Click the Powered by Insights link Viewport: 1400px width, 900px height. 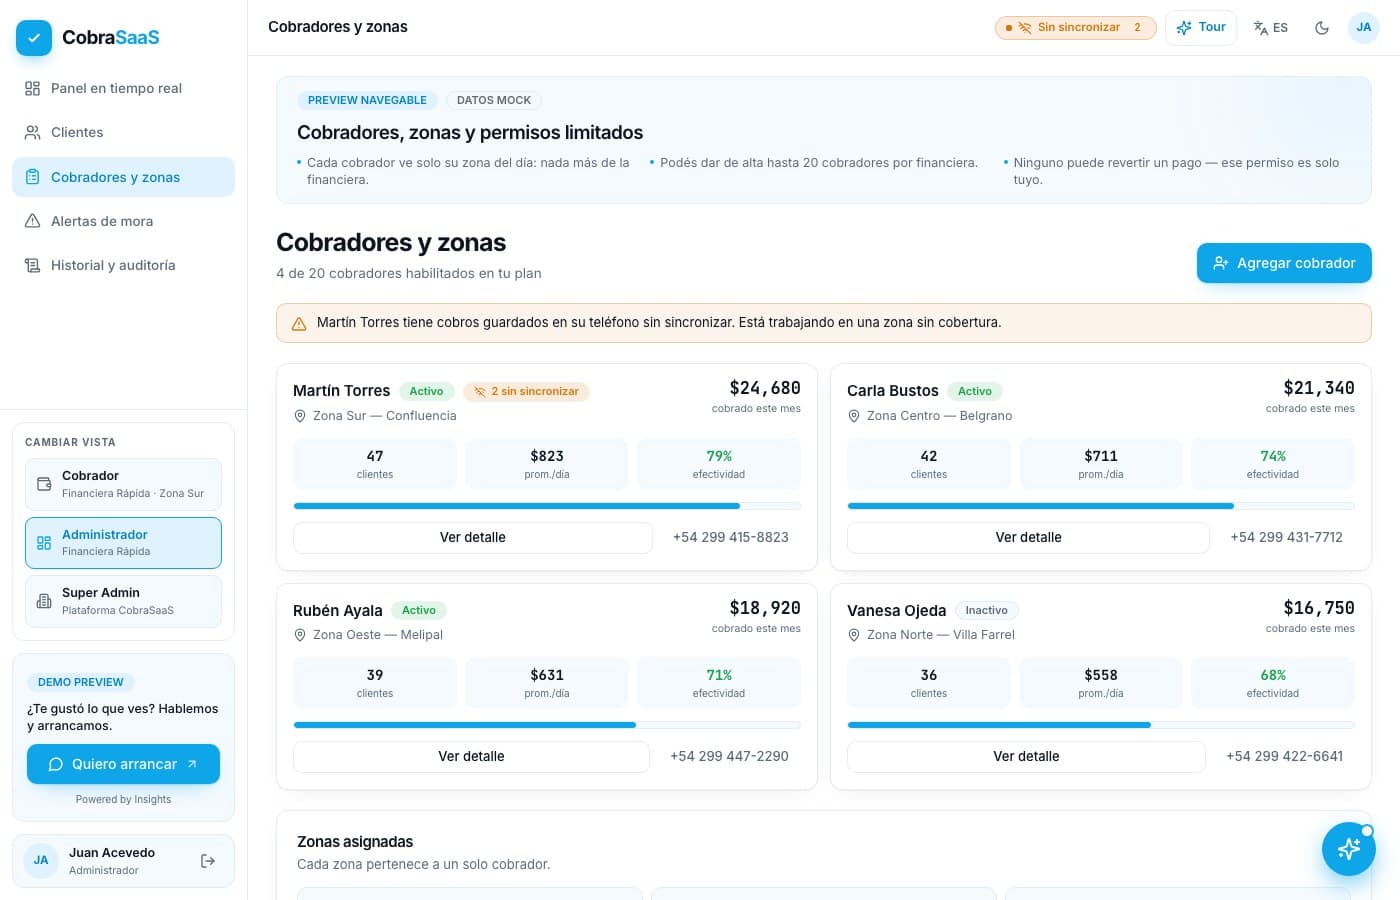click(x=123, y=799)
